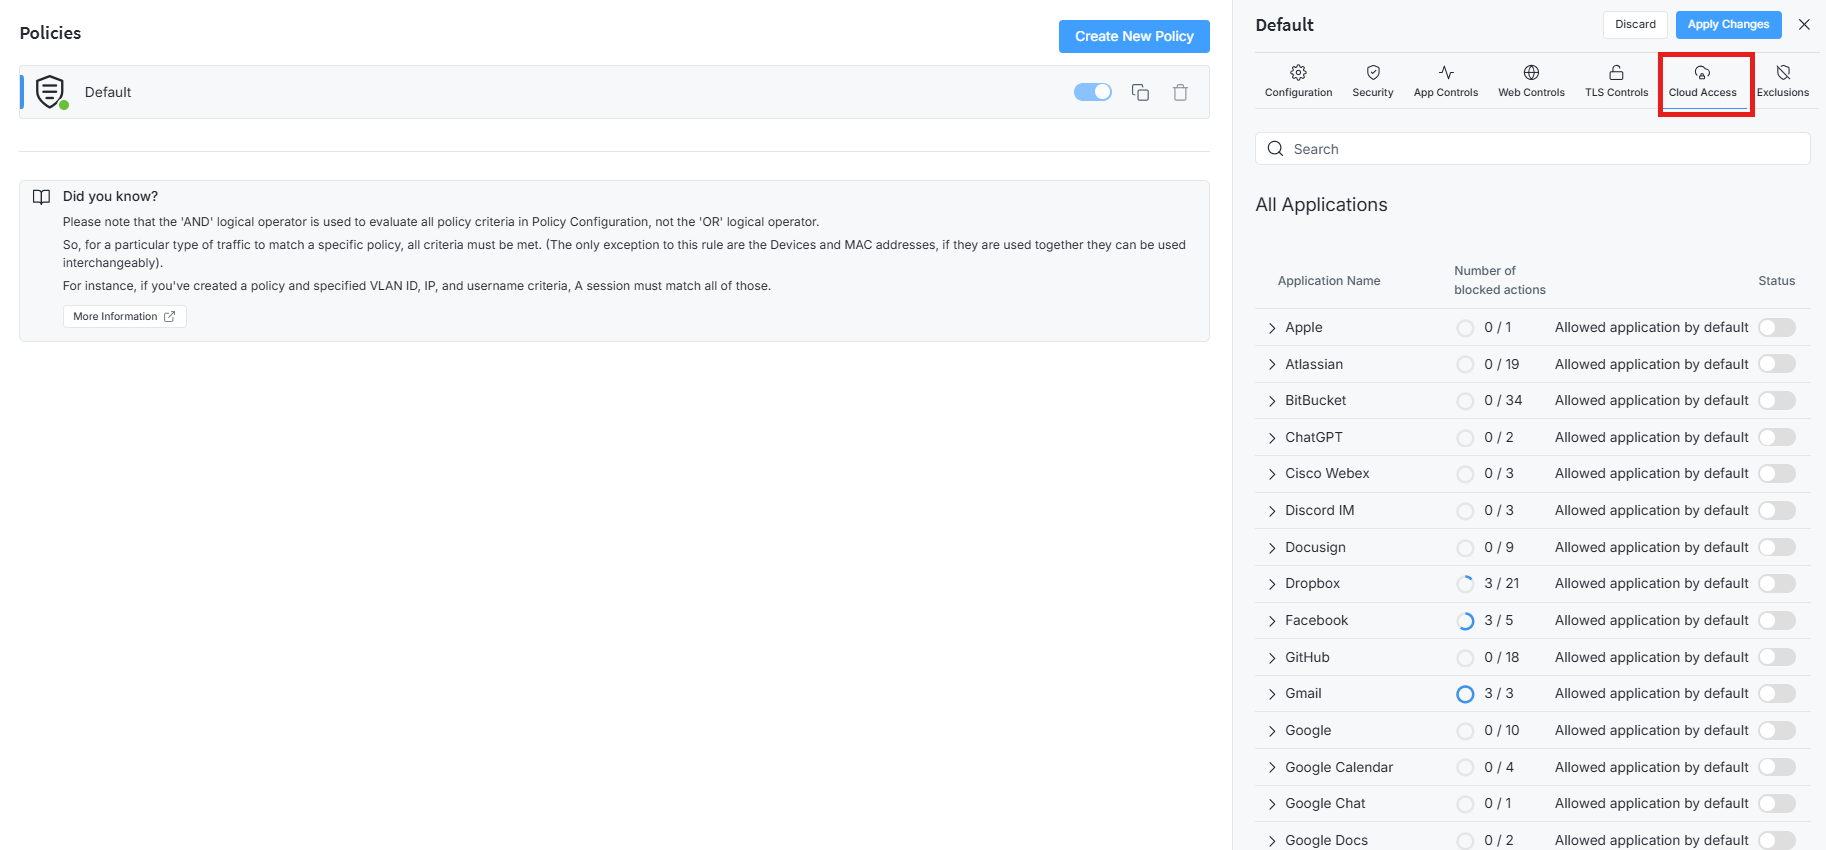Click the search magnifier icon

(1275, 149)
